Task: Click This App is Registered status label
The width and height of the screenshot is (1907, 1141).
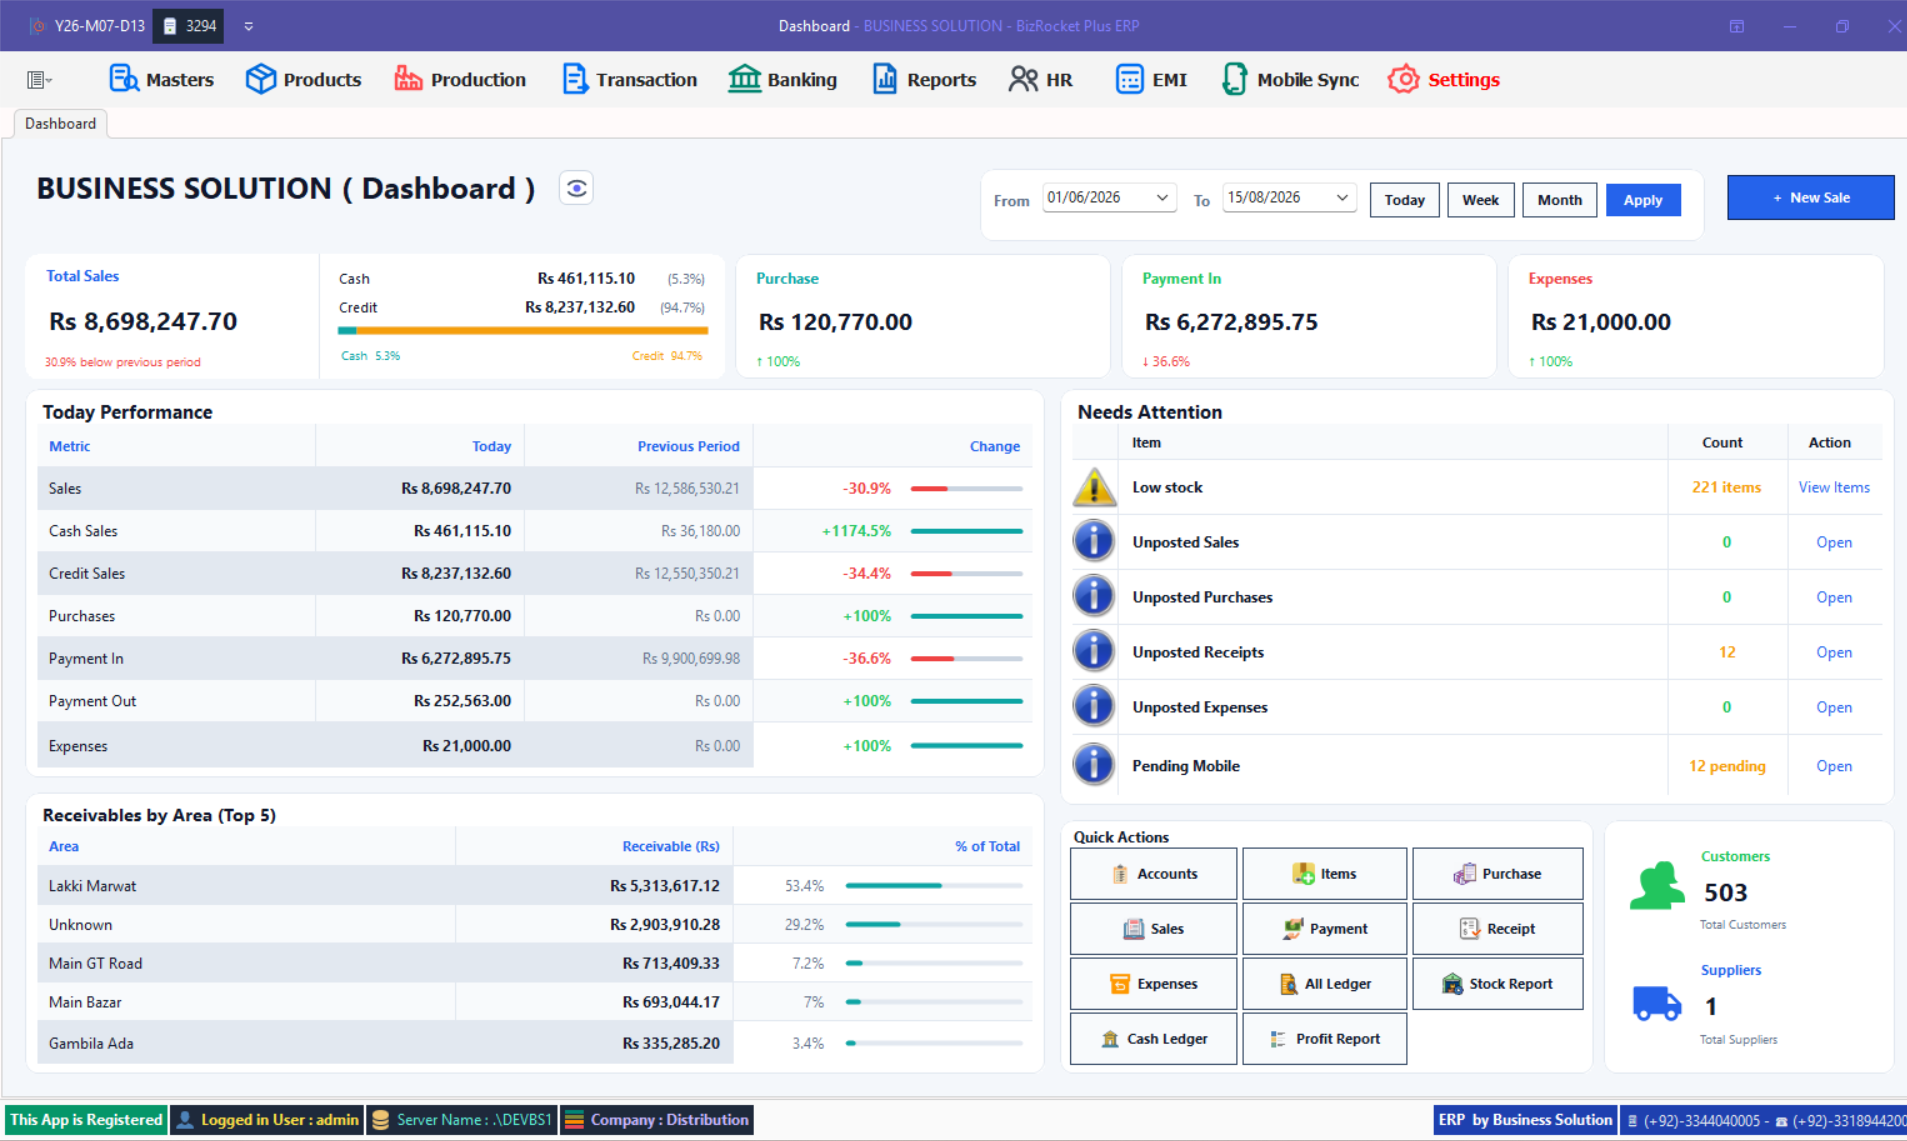Action: pyautogui.click(x=86, y=1120)
